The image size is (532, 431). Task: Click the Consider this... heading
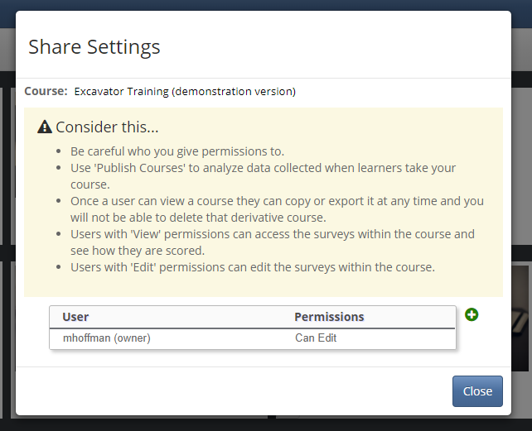click(x=107, y=127)
